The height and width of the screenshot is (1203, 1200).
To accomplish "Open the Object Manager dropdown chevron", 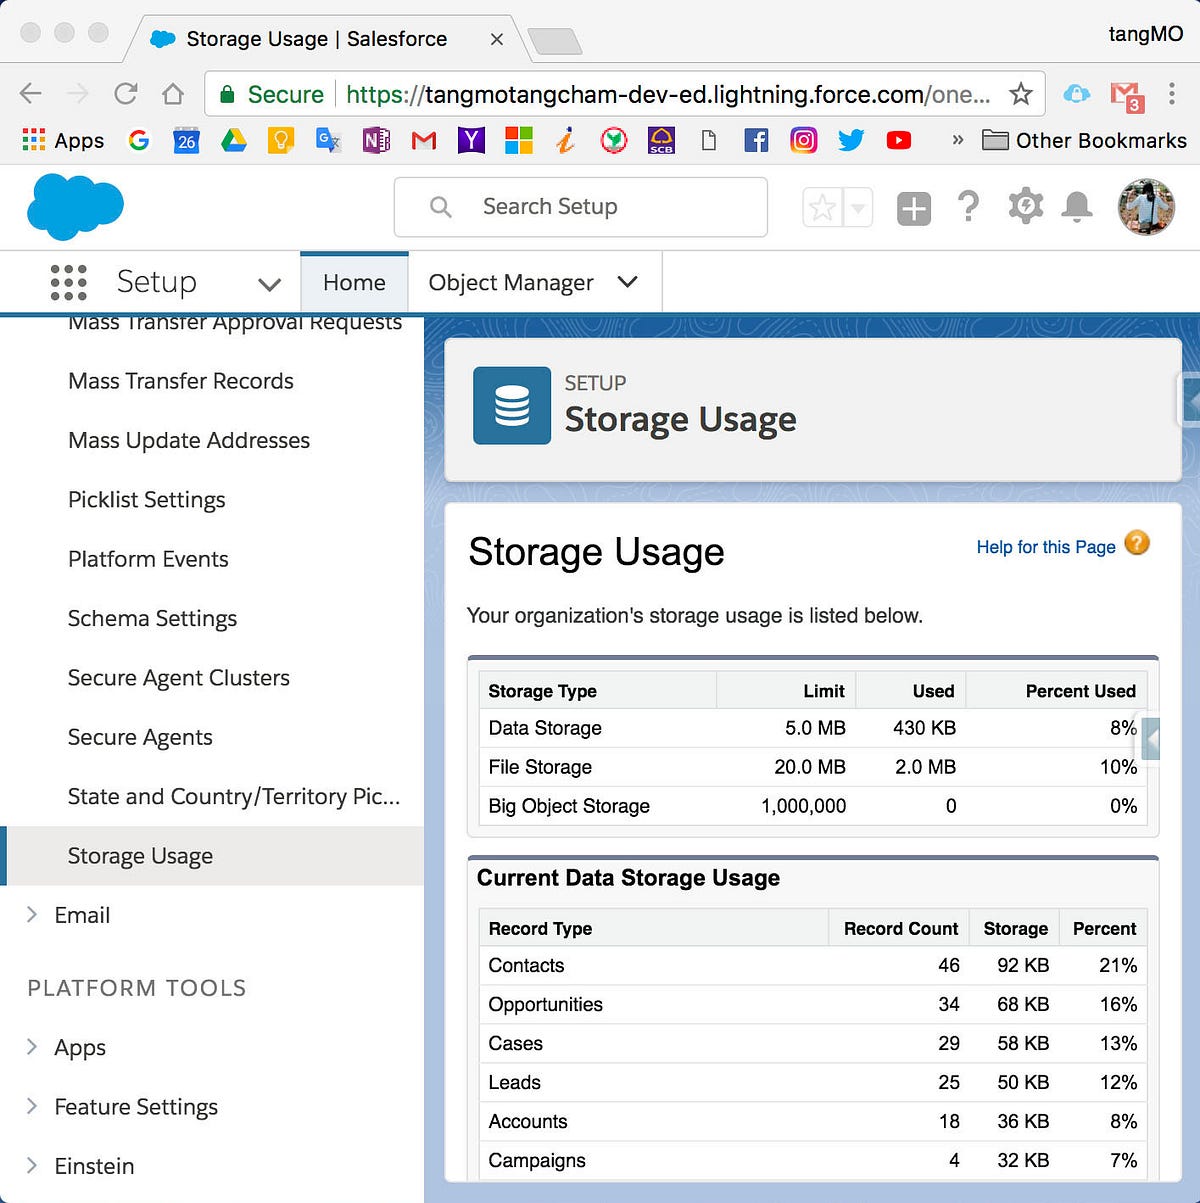I will (x=628, y=282).
